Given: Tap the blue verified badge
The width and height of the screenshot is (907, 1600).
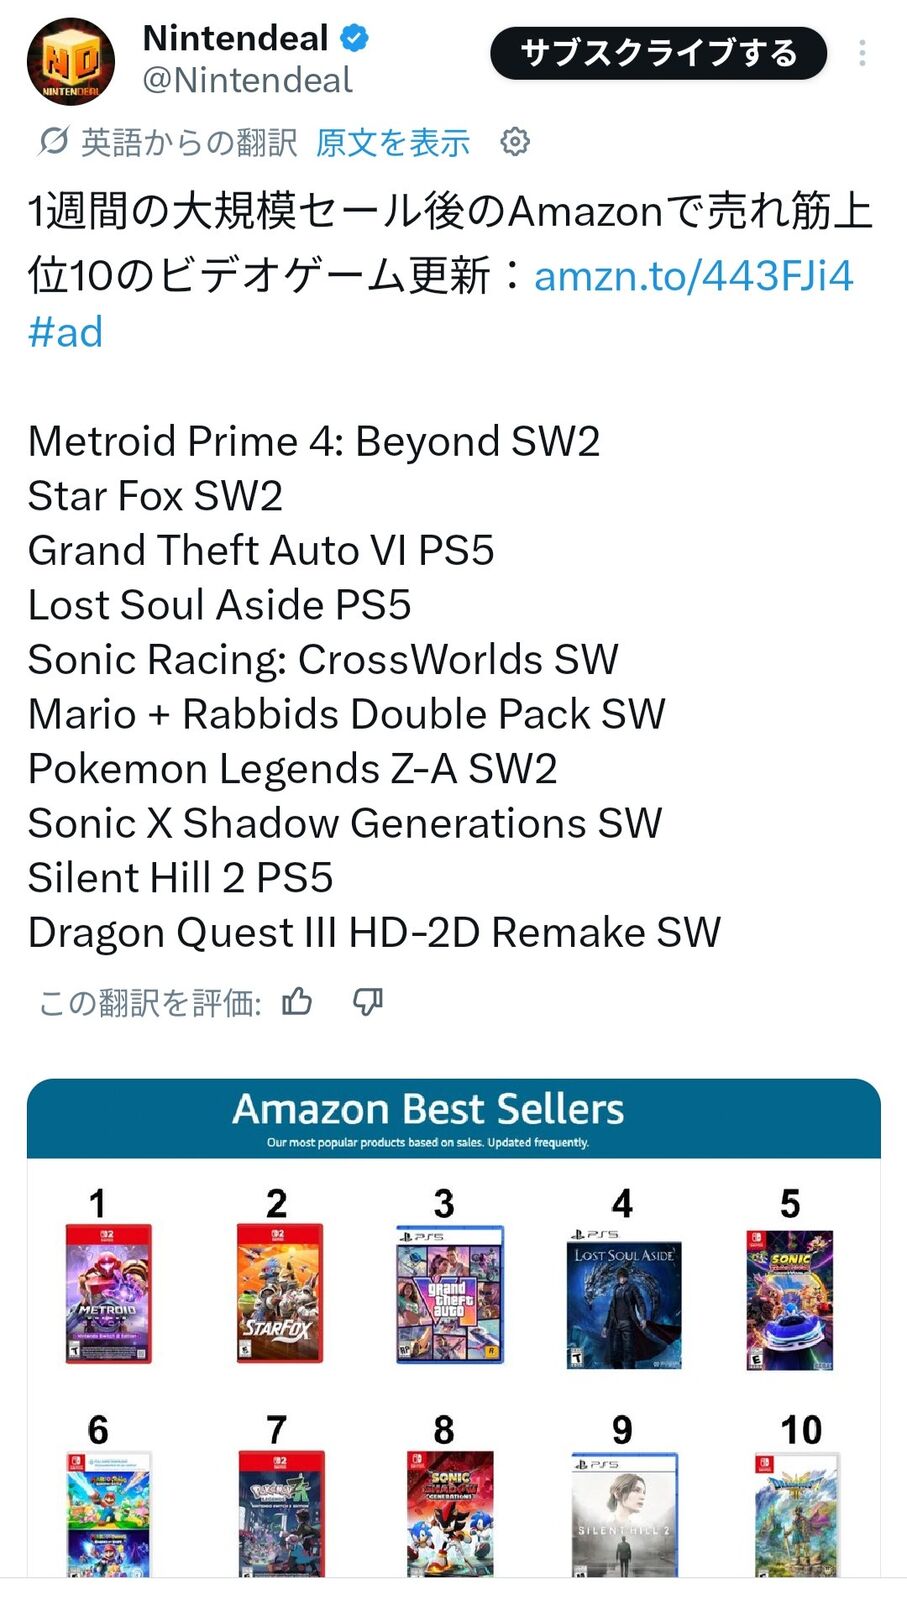Looking at the screenshot, I should tap(355, 39).
